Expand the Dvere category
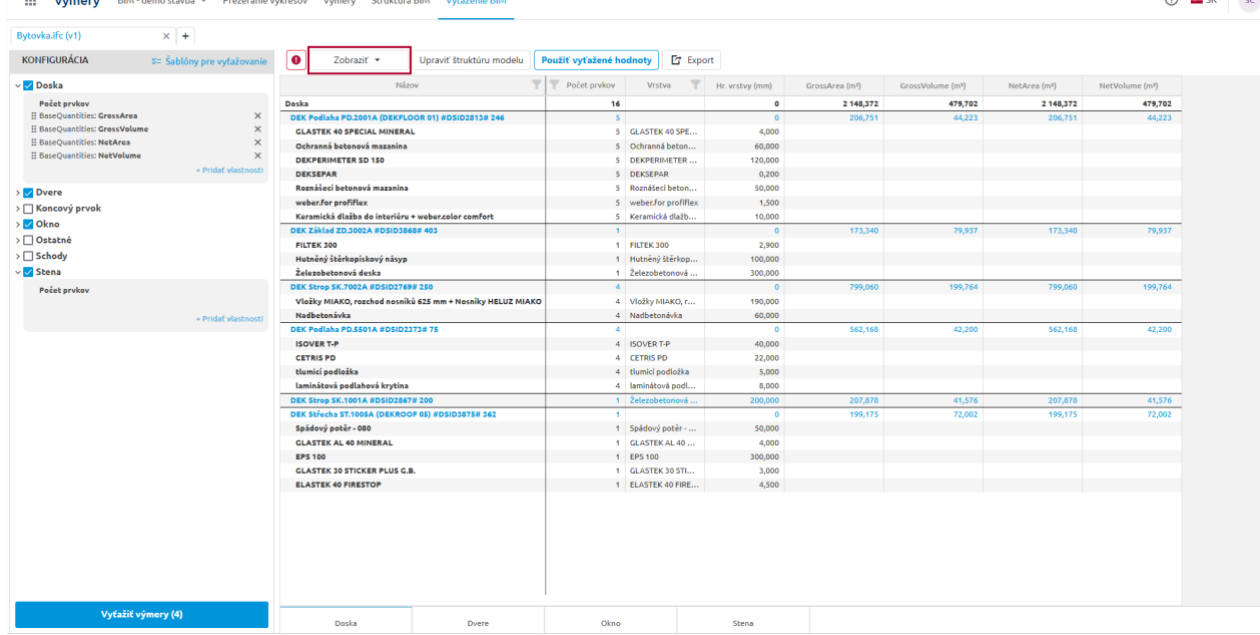This screenshot has height=635, width=1260. point(17,192)
